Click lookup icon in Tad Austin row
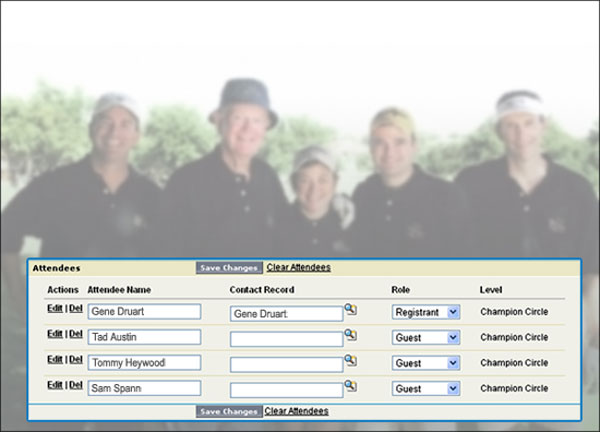 point(350,334)
